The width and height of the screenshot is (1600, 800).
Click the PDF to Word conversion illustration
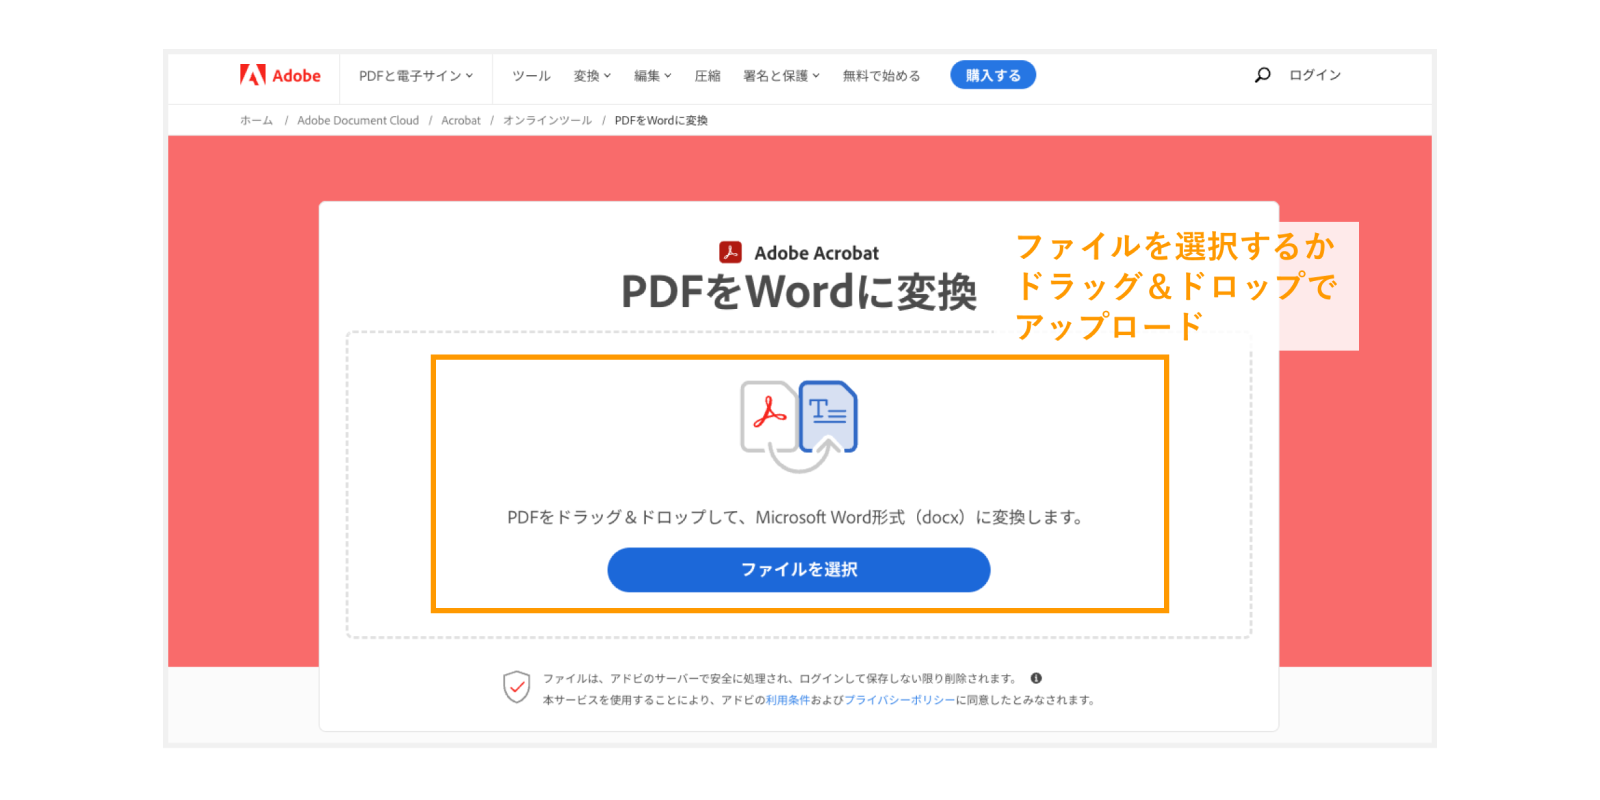(799, 426)
